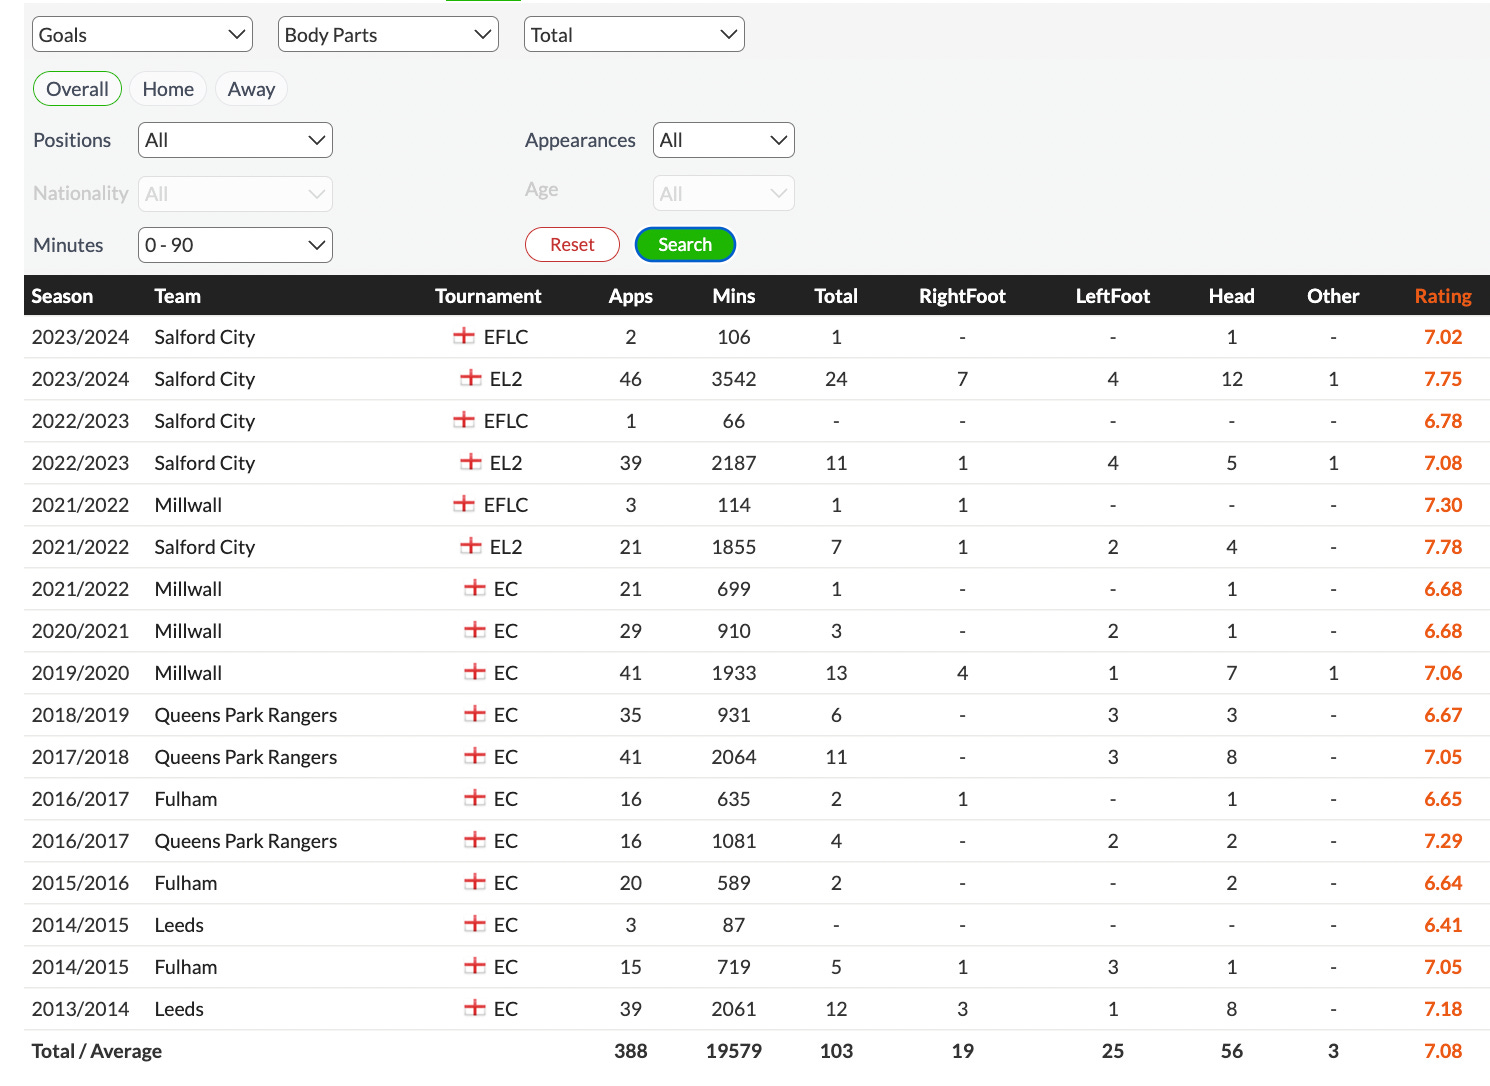Click England flag in 2017/2018 QPR row

click(x=475, y=756)
